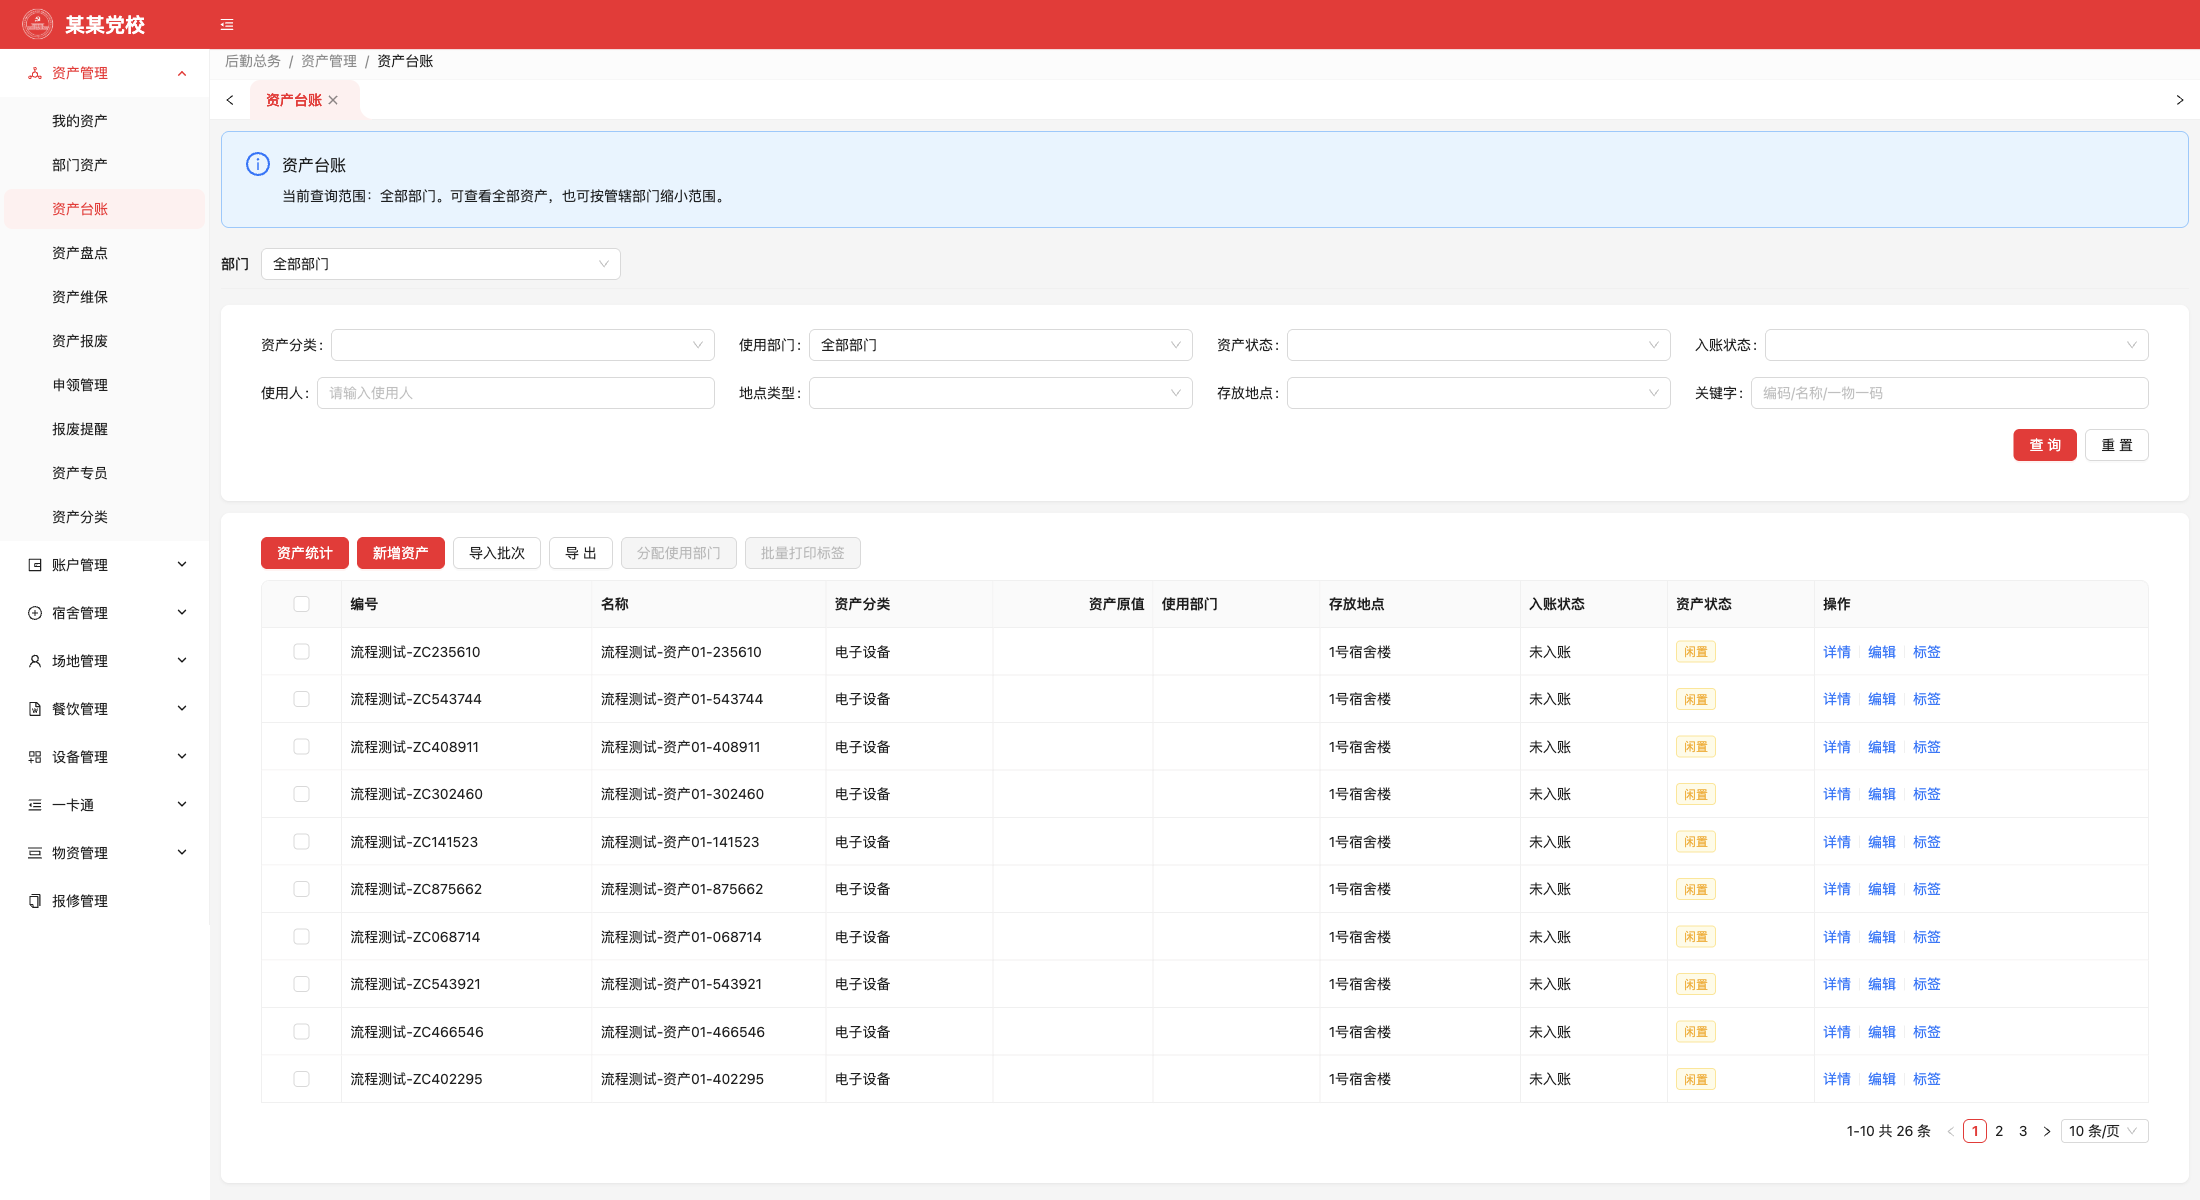Check the row 流程测试-ZC235610
Screen dimensions: 2200x1200
pos(301,652)
